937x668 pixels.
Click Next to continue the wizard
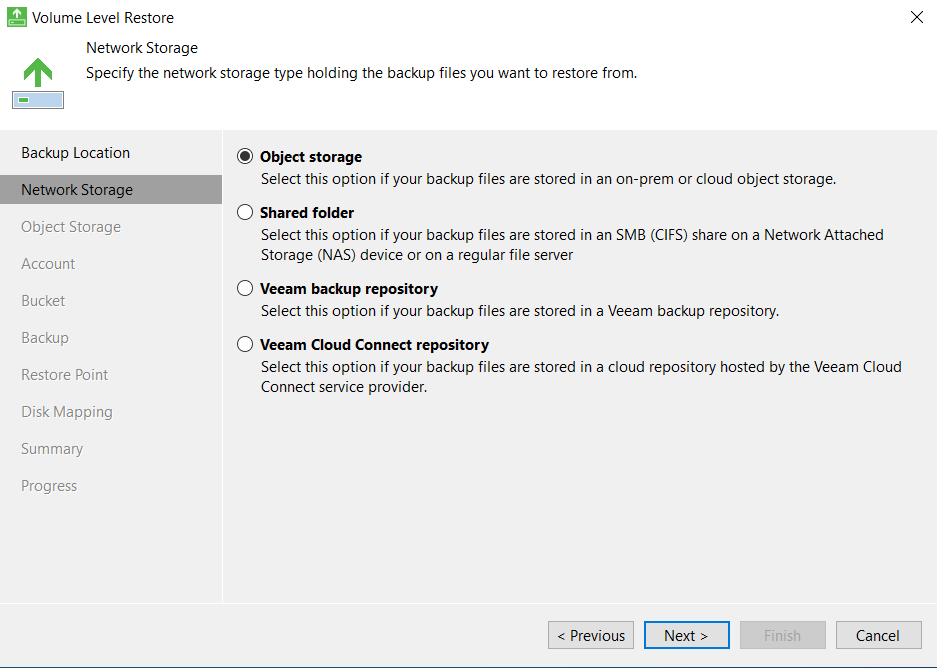coord(686,635)
